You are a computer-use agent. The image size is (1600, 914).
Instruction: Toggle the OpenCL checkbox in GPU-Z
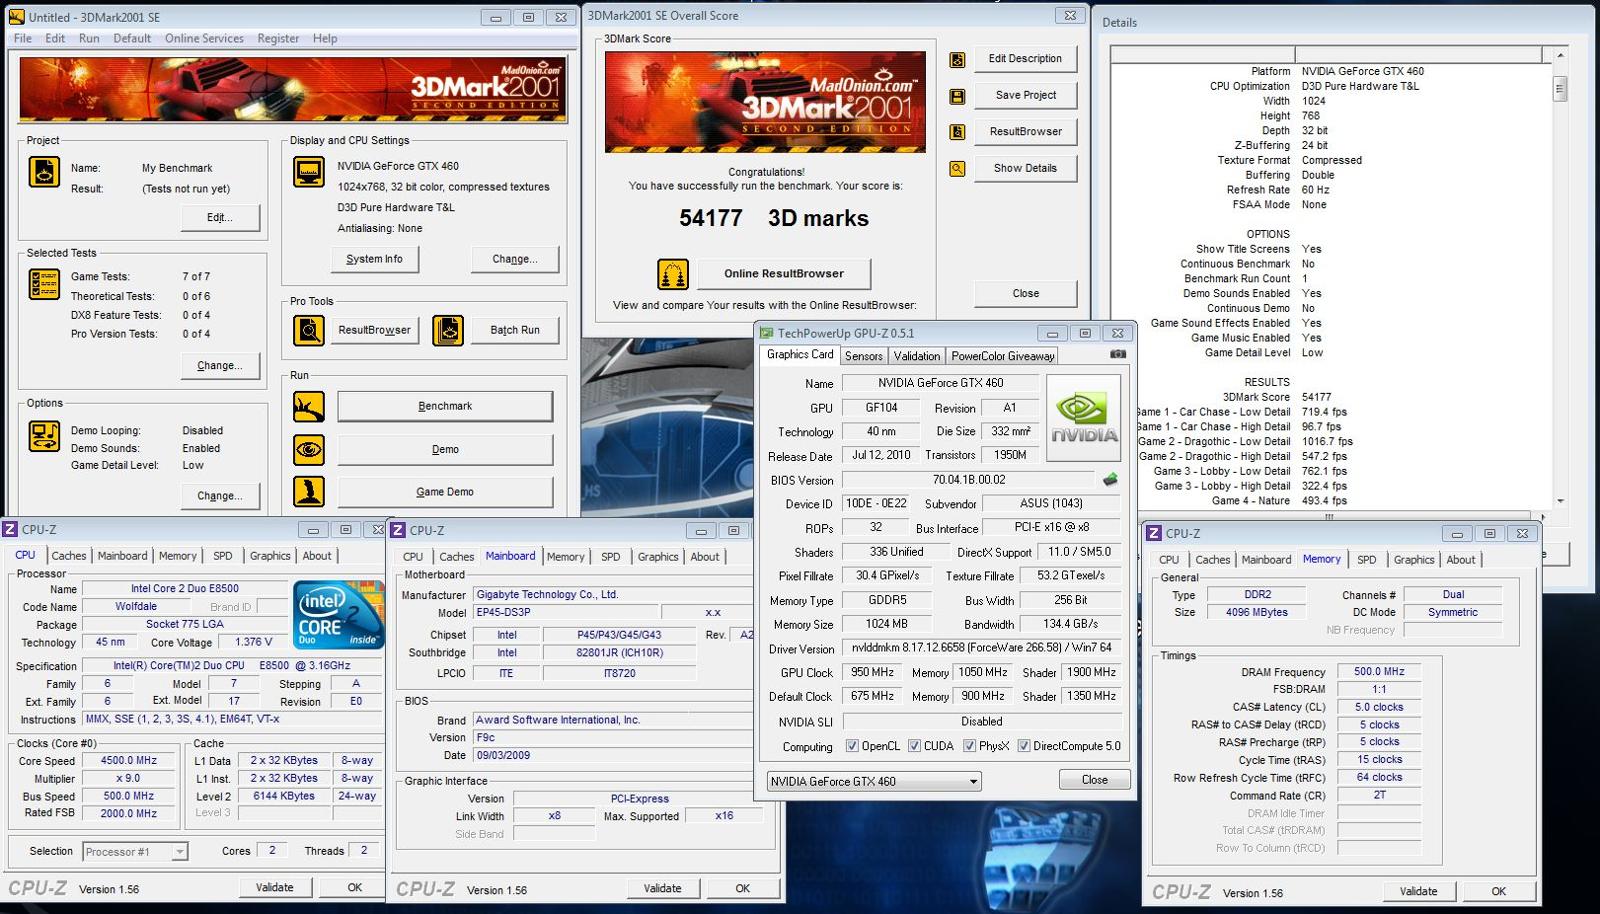point(852,746)
